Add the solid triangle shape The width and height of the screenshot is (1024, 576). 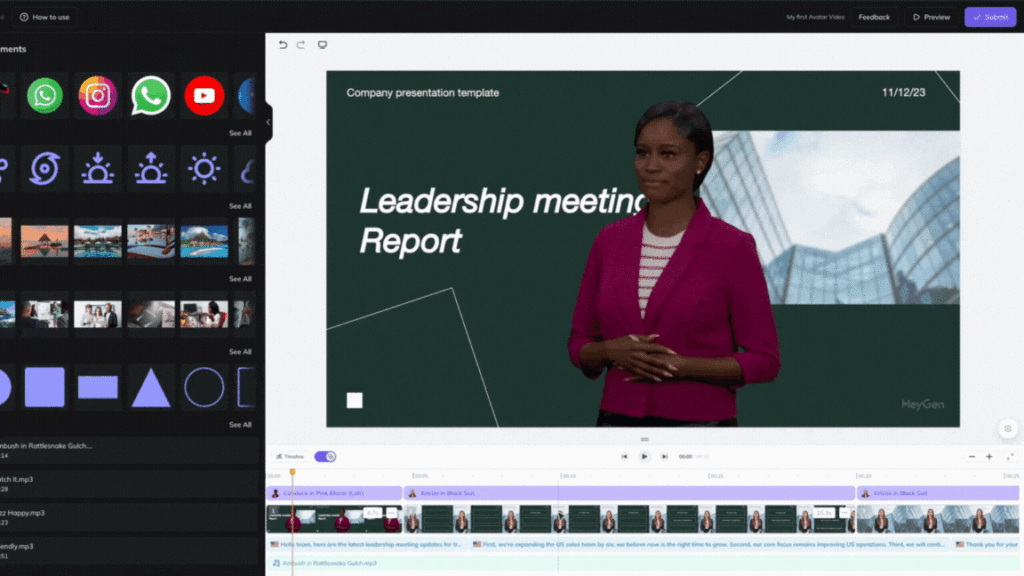coord(151,387)
